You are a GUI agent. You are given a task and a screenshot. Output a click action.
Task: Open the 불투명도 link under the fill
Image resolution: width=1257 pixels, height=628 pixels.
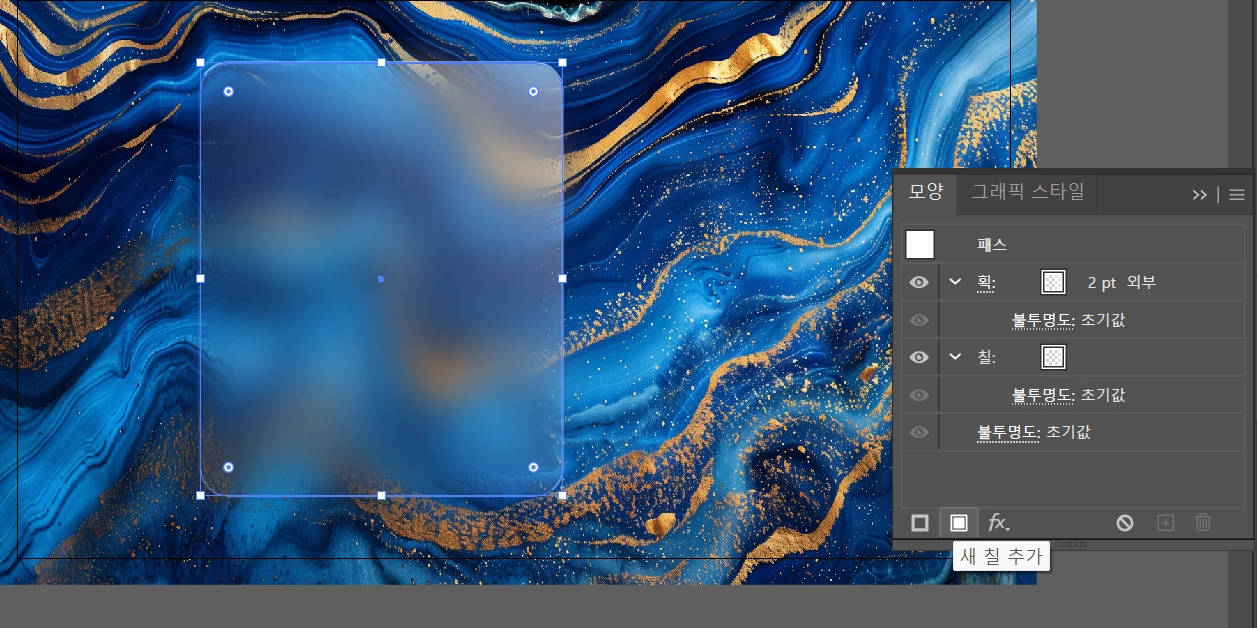click(1043, 395)
